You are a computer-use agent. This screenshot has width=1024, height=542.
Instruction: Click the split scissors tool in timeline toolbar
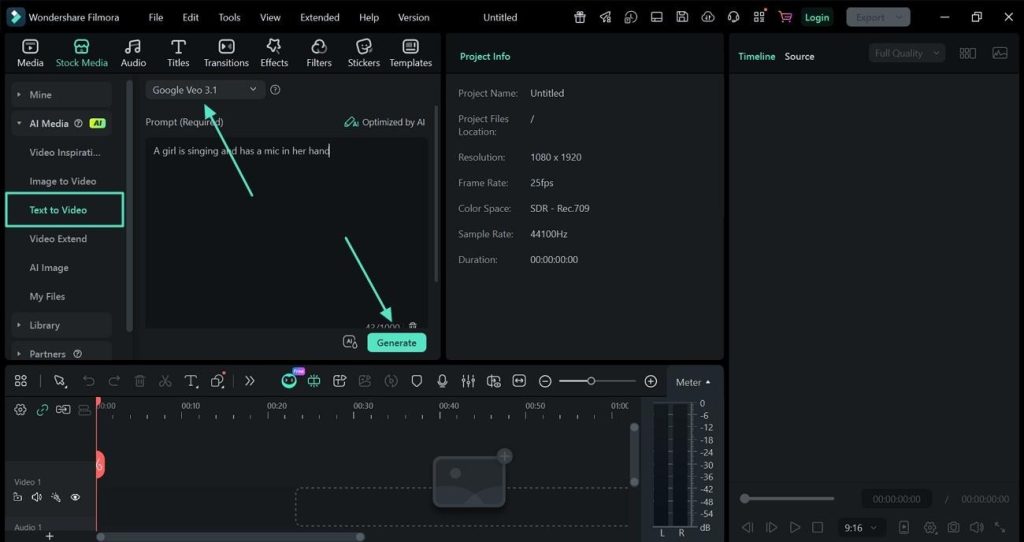pyautogui.click(x=165, y=381)
